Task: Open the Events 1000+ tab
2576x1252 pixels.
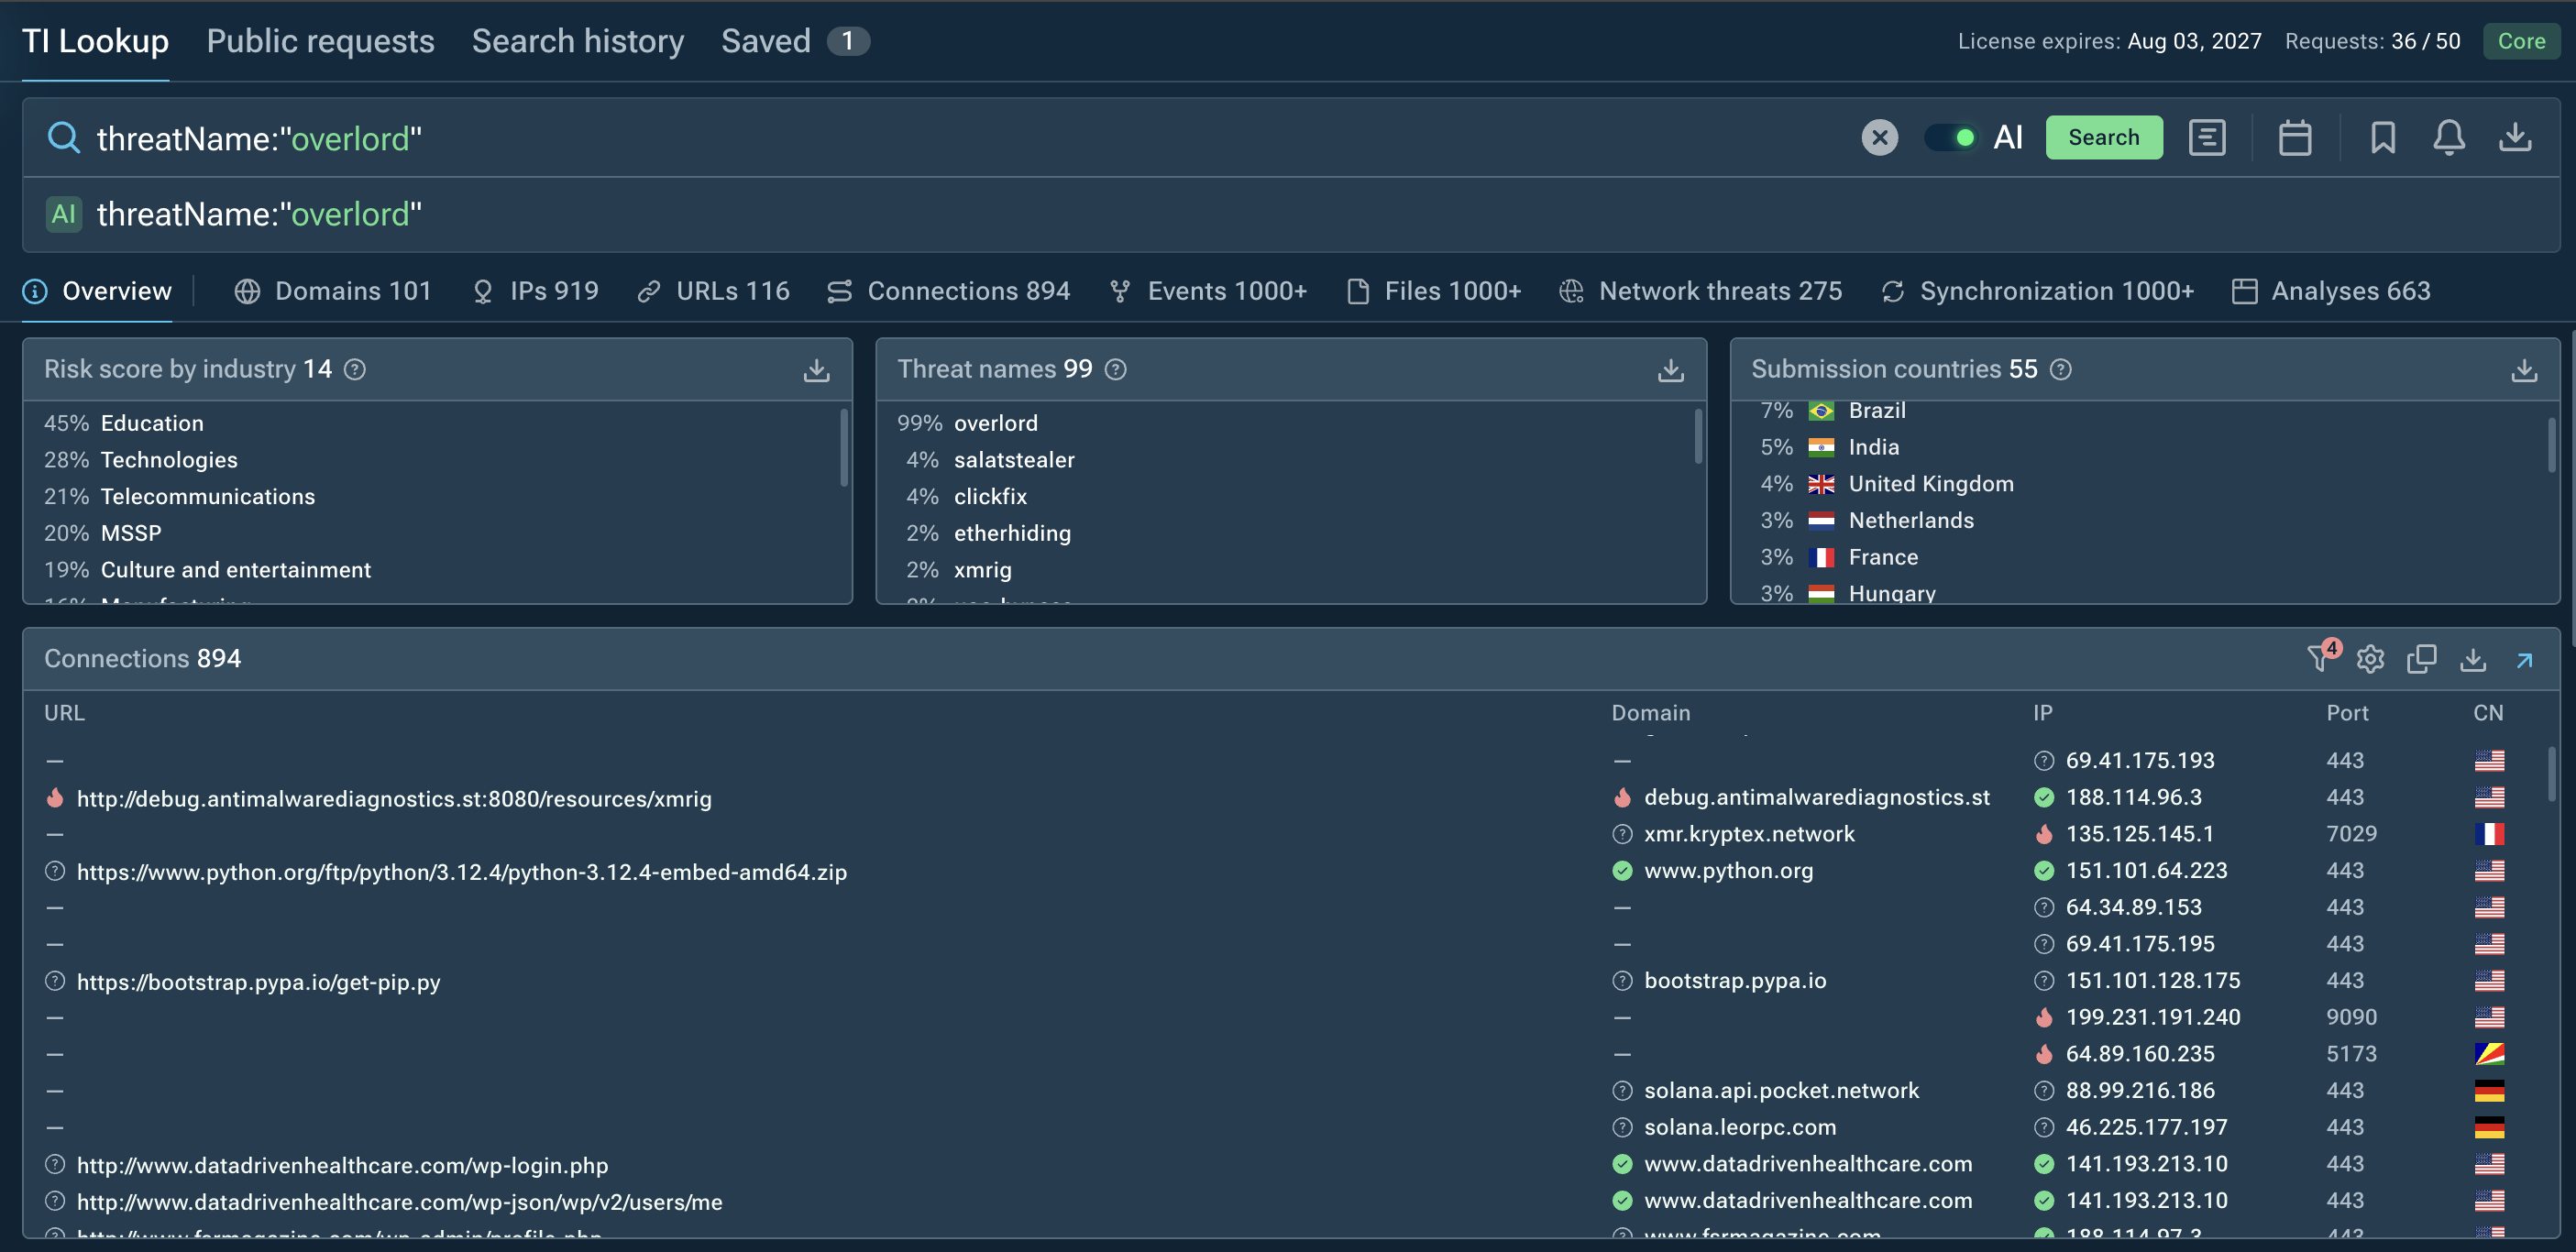Action: (x=1208, y=291)
